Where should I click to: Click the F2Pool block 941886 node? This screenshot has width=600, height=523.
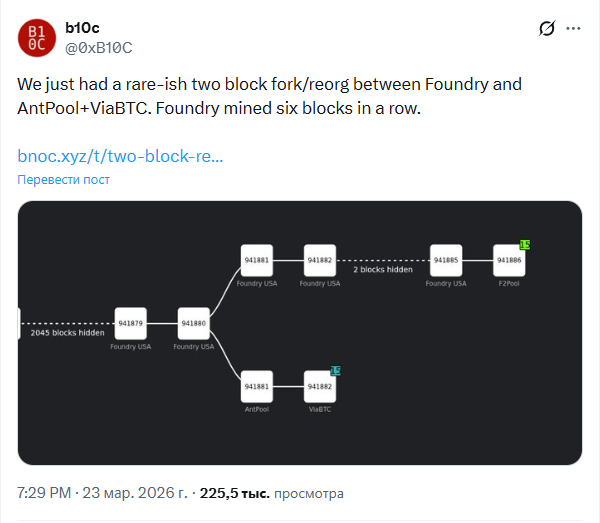tap(509, 260)
